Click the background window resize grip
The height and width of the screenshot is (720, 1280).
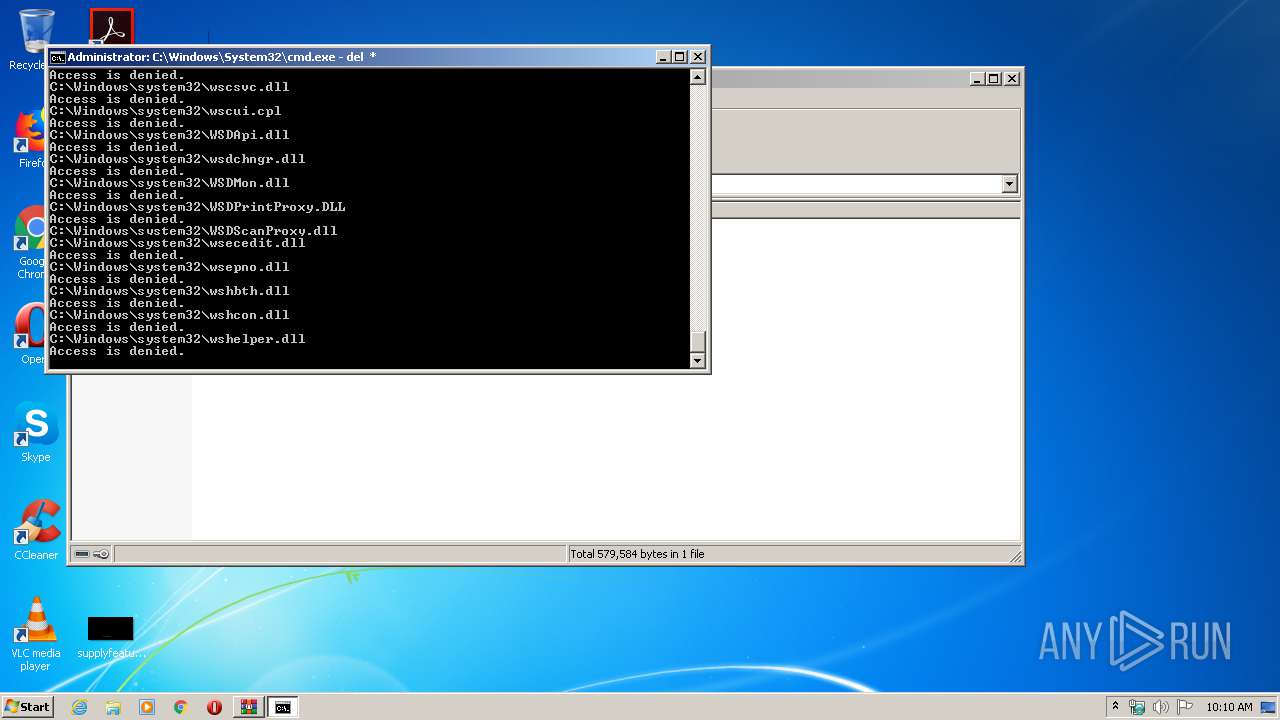(x=1015, y=556)
